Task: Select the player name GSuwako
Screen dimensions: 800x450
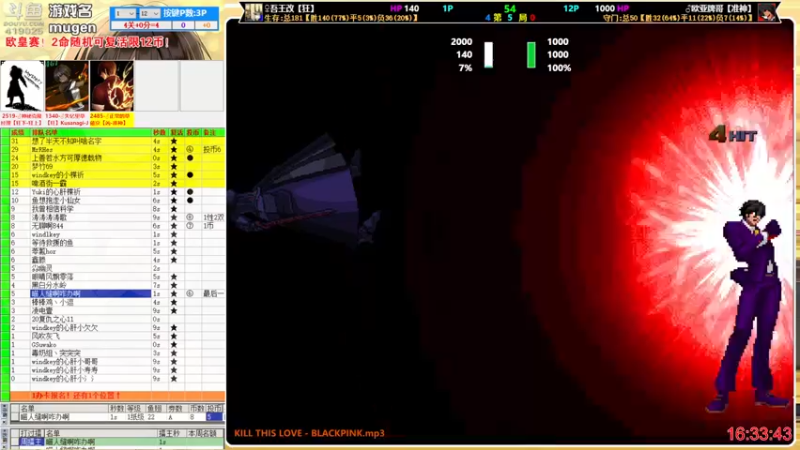Action: [44, 344]
